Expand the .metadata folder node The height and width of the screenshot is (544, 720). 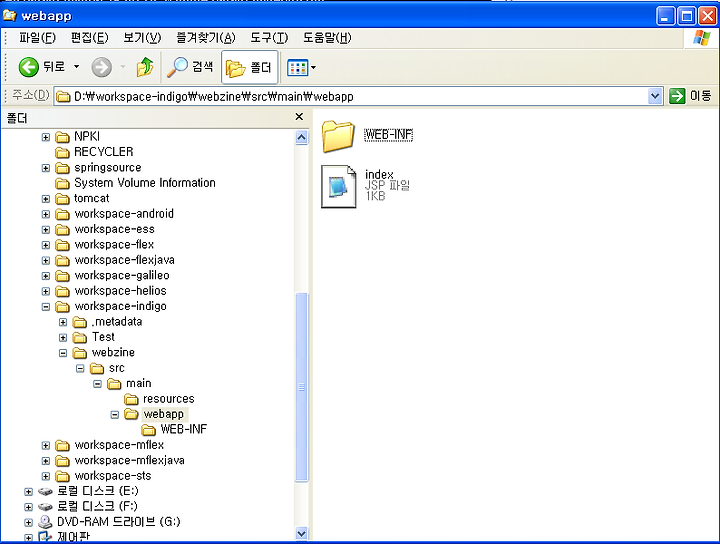point(63,322)
